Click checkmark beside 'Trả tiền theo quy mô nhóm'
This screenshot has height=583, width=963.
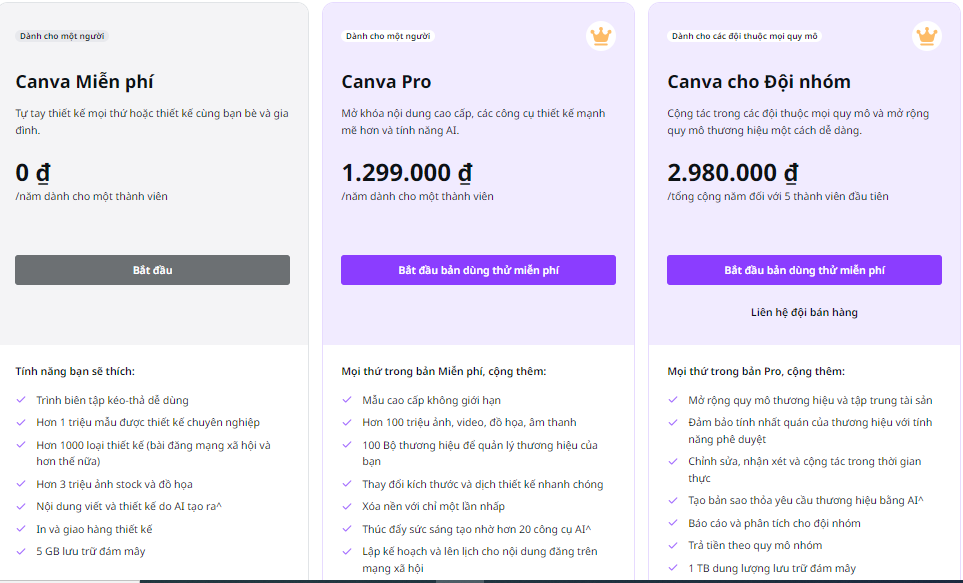(673, 545)
